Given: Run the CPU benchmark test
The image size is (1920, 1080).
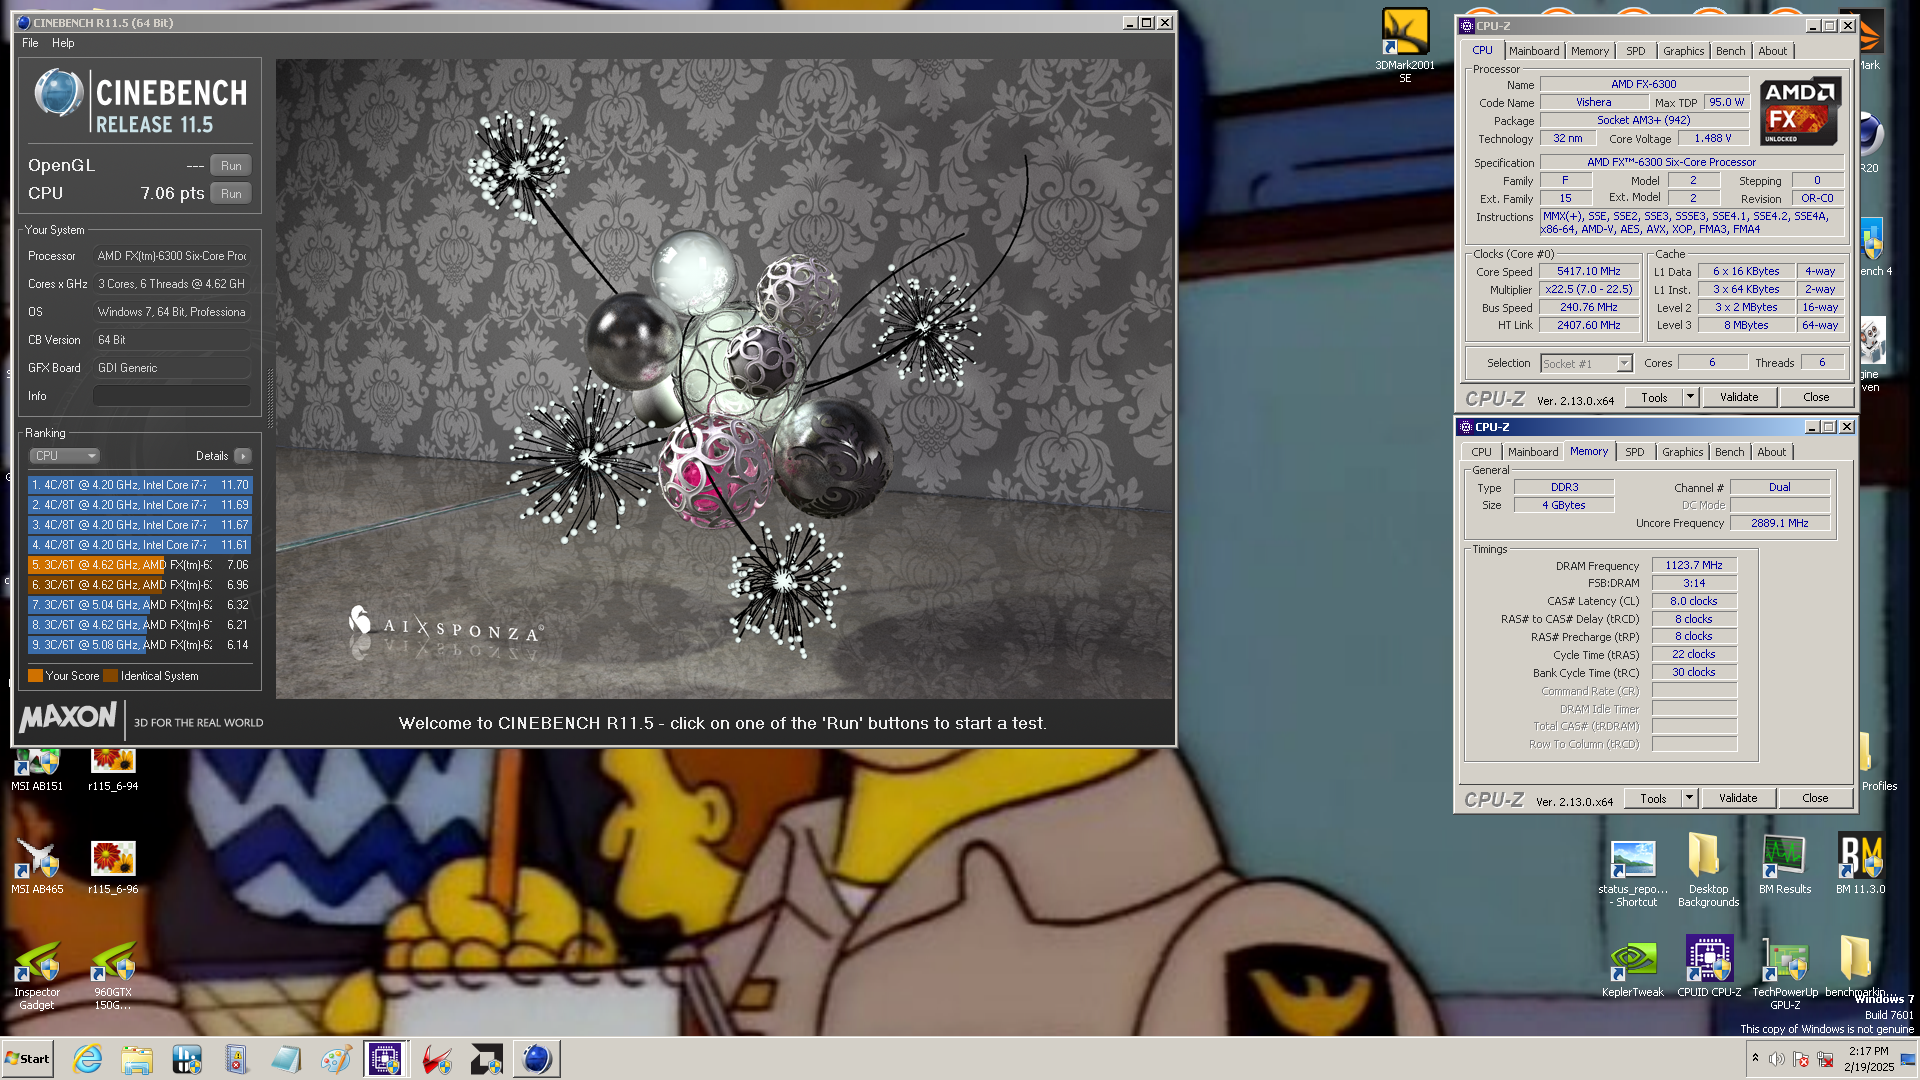Looking at the screenshot, I should click(x=231, y=194).
